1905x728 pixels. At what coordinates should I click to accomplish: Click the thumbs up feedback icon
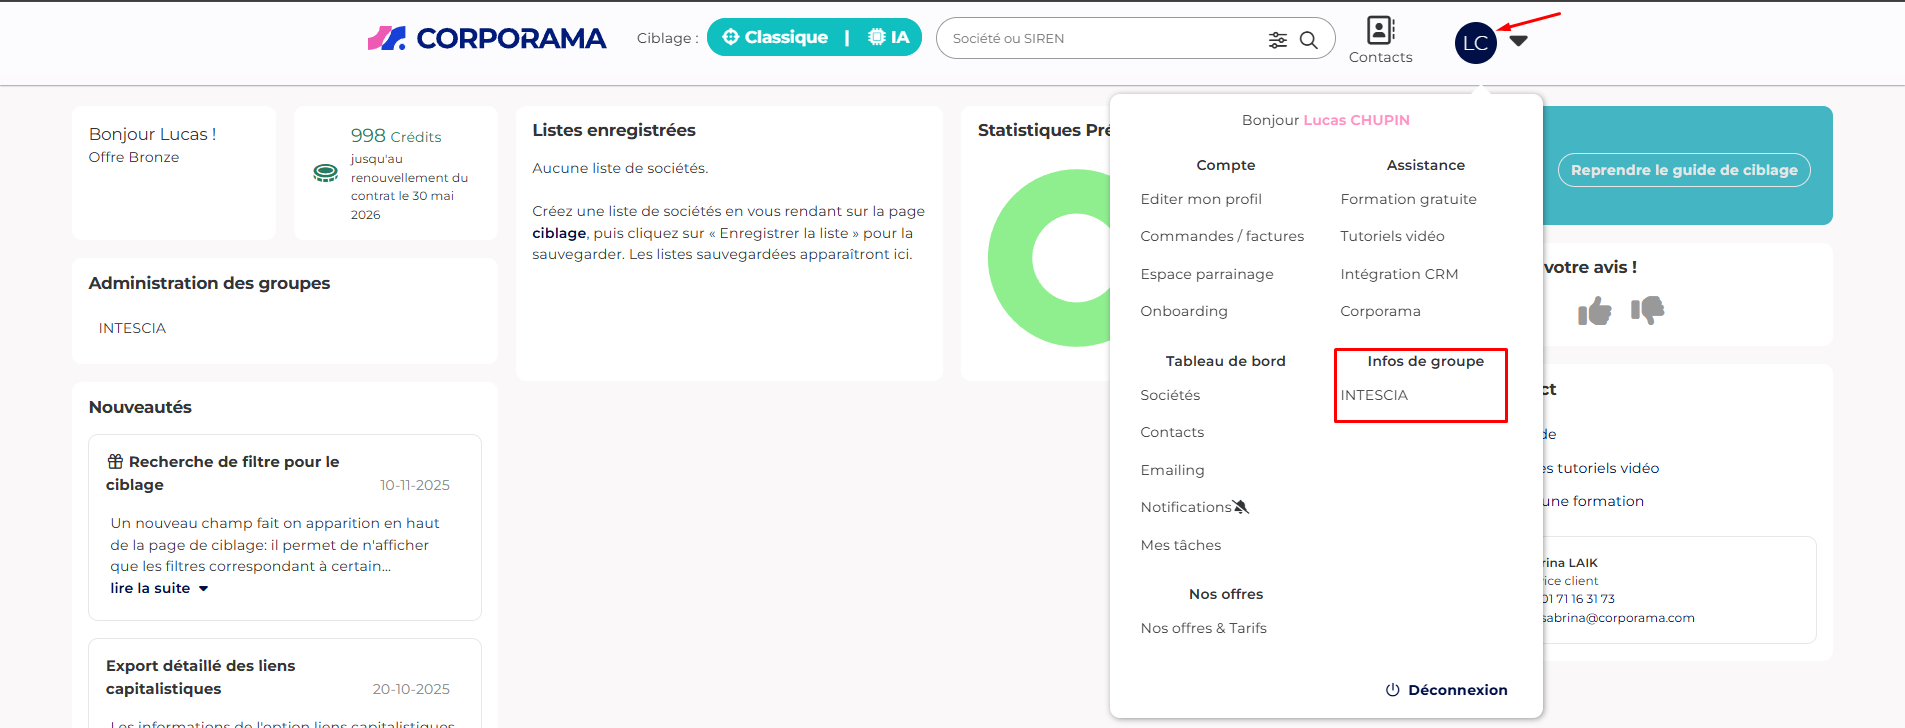click(x=1594, y=311)
